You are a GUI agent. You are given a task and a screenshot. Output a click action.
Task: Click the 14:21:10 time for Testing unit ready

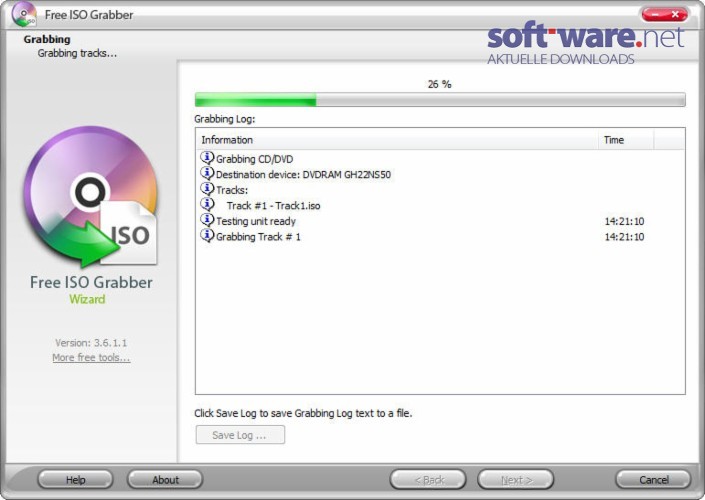[624, 221]
